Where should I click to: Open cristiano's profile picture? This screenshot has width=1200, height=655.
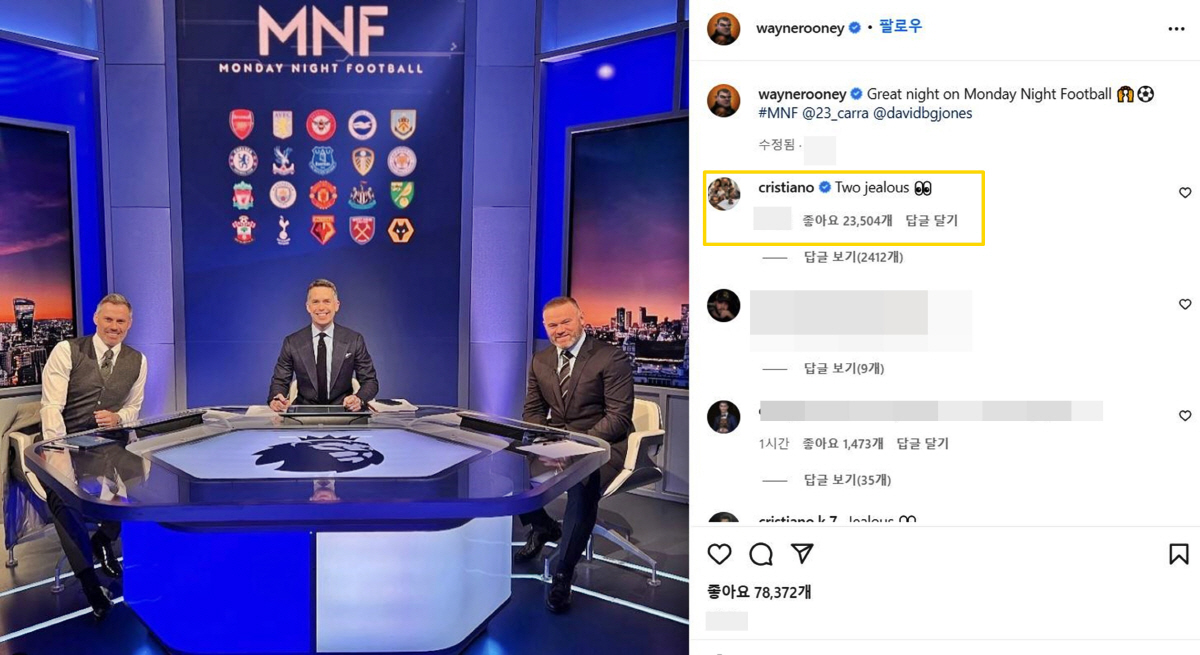pos(723,193)
